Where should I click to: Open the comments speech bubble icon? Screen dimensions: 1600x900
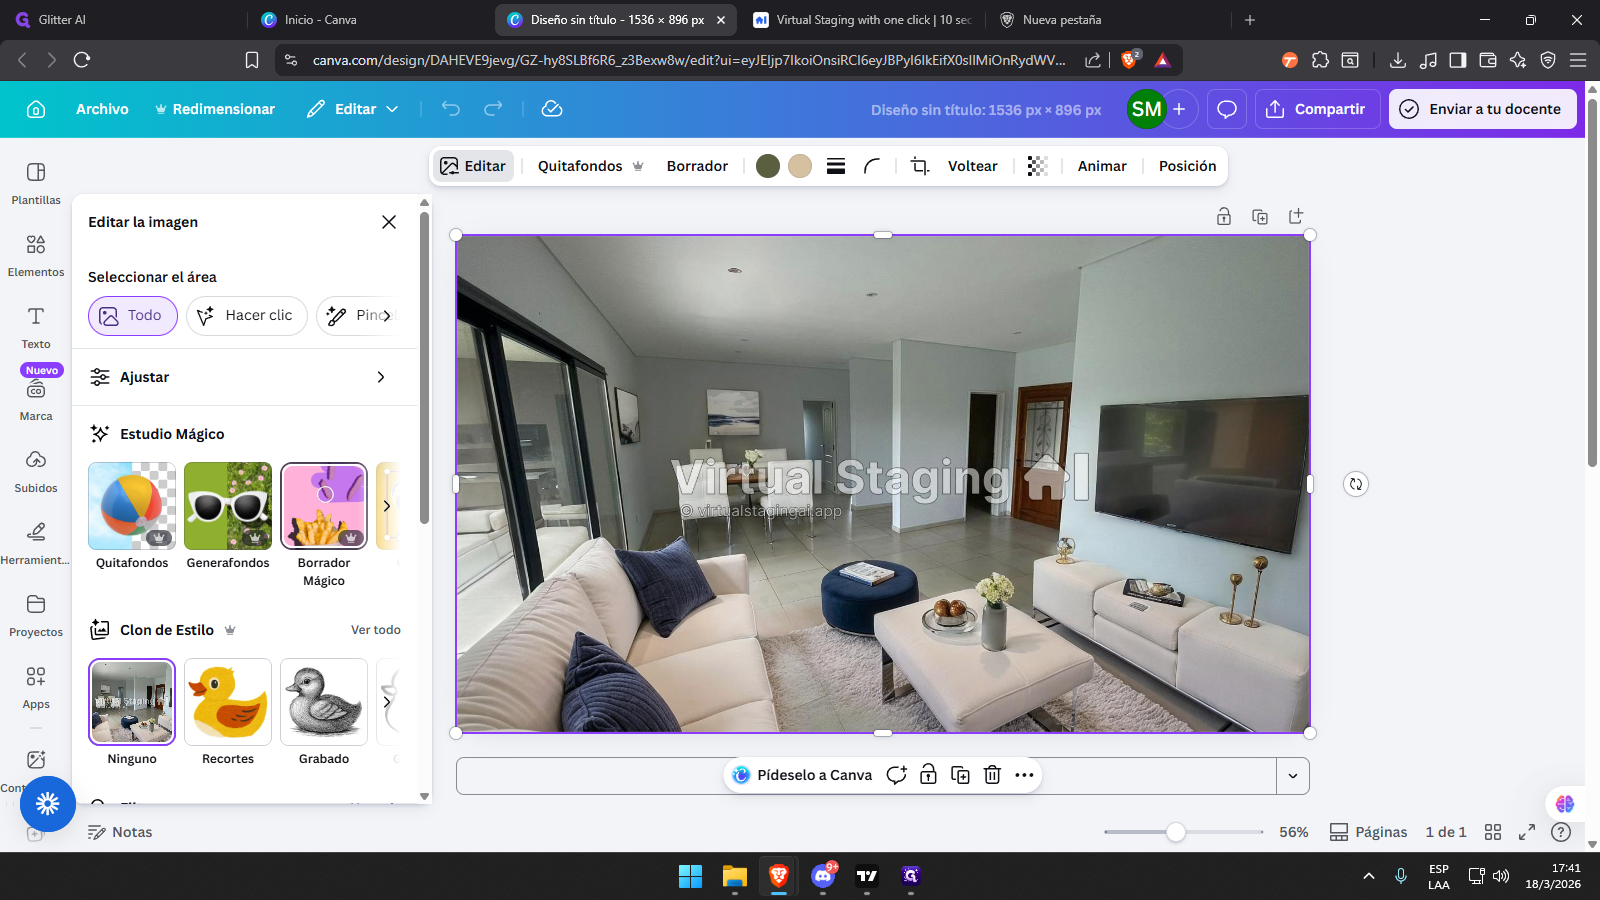(x=1227, y=109)
